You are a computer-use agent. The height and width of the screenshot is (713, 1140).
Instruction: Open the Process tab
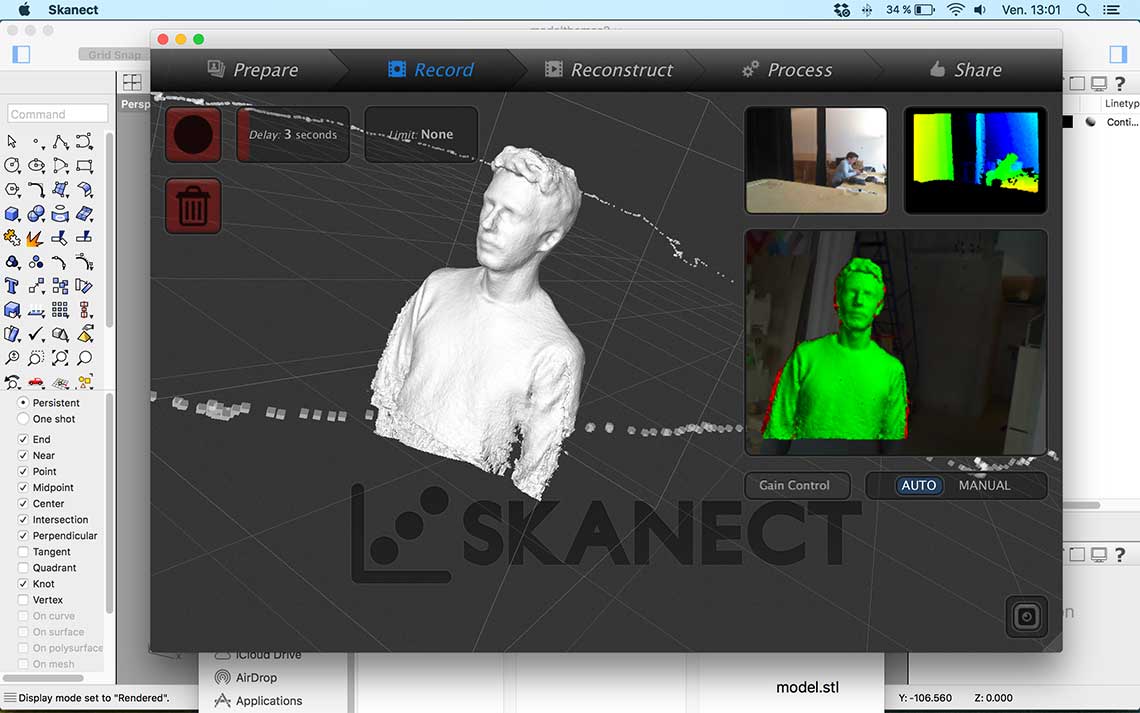click(x=787, y=70)
